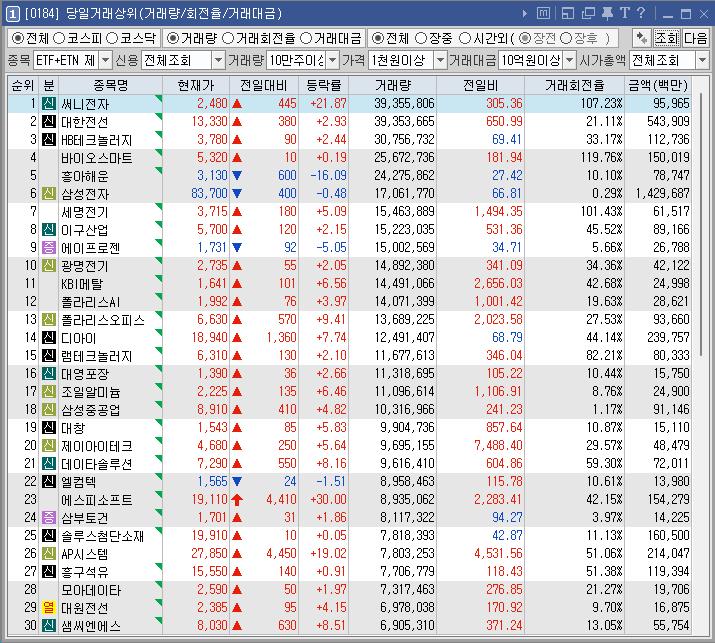Click the 신 badge for 대한전선
Image resolution: width=715 pixels, height=643 pixels.
(x=49, y=121)
